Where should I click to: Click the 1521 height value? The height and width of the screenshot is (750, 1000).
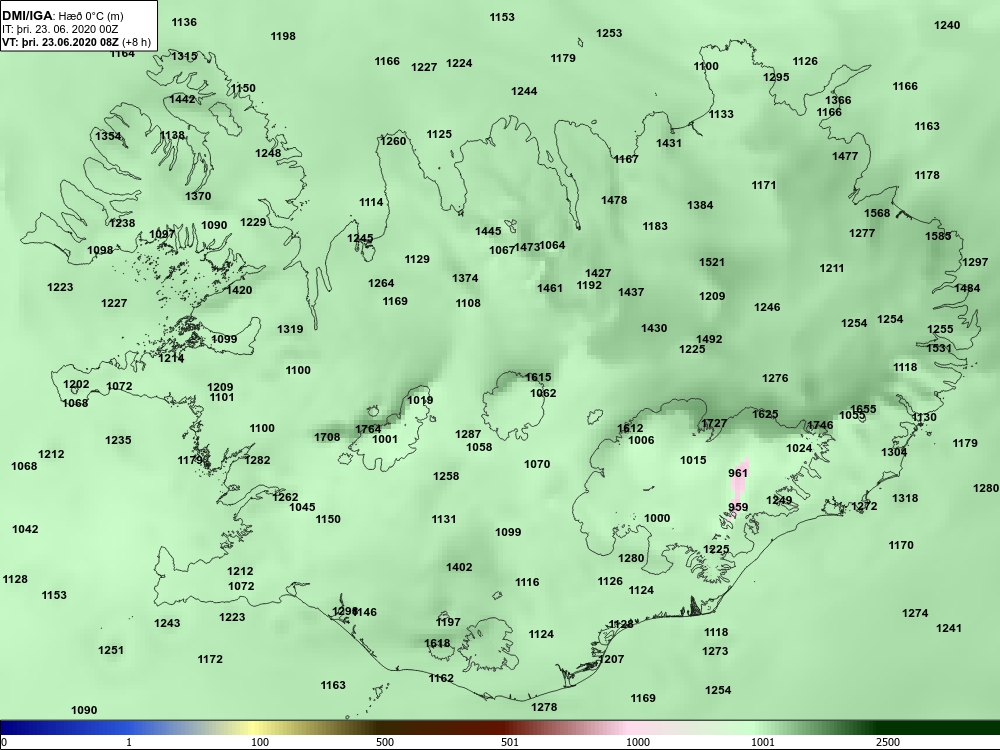(712, 262)
